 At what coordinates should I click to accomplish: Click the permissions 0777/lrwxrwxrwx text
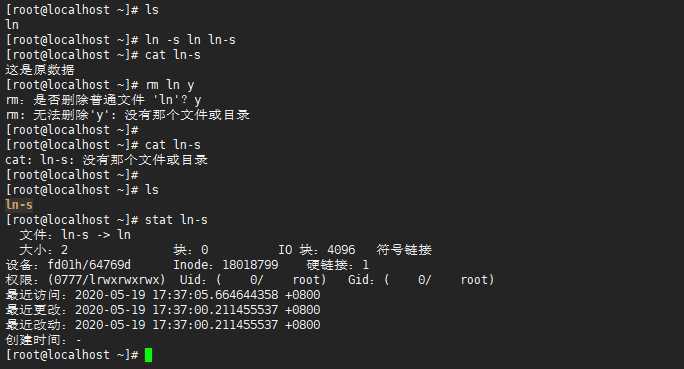coord(106,280)
